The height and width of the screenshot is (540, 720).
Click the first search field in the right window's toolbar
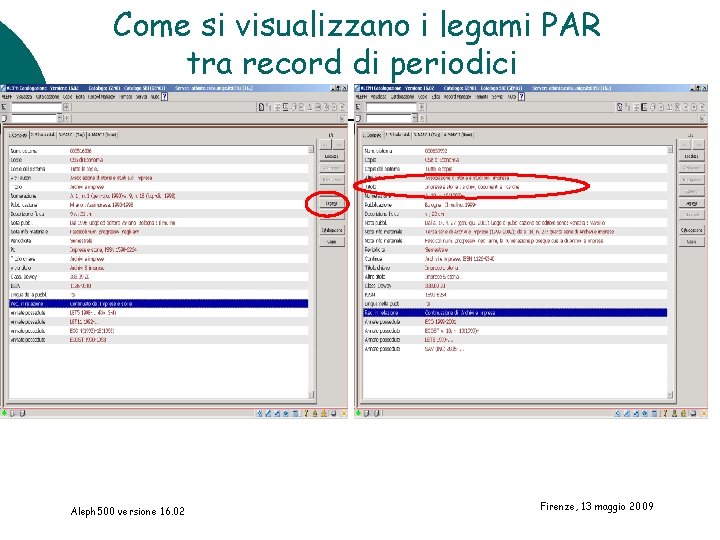[x=391, y=107]
